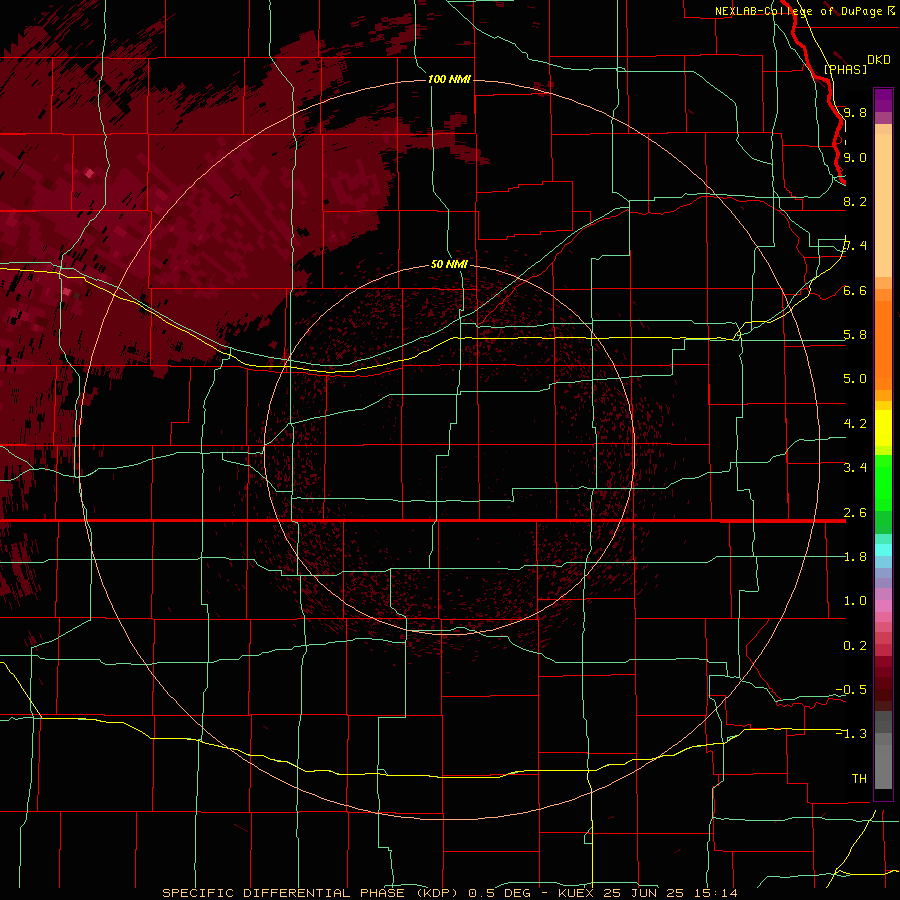Click the 4.2 value on the color scale

tap(855, 424)
